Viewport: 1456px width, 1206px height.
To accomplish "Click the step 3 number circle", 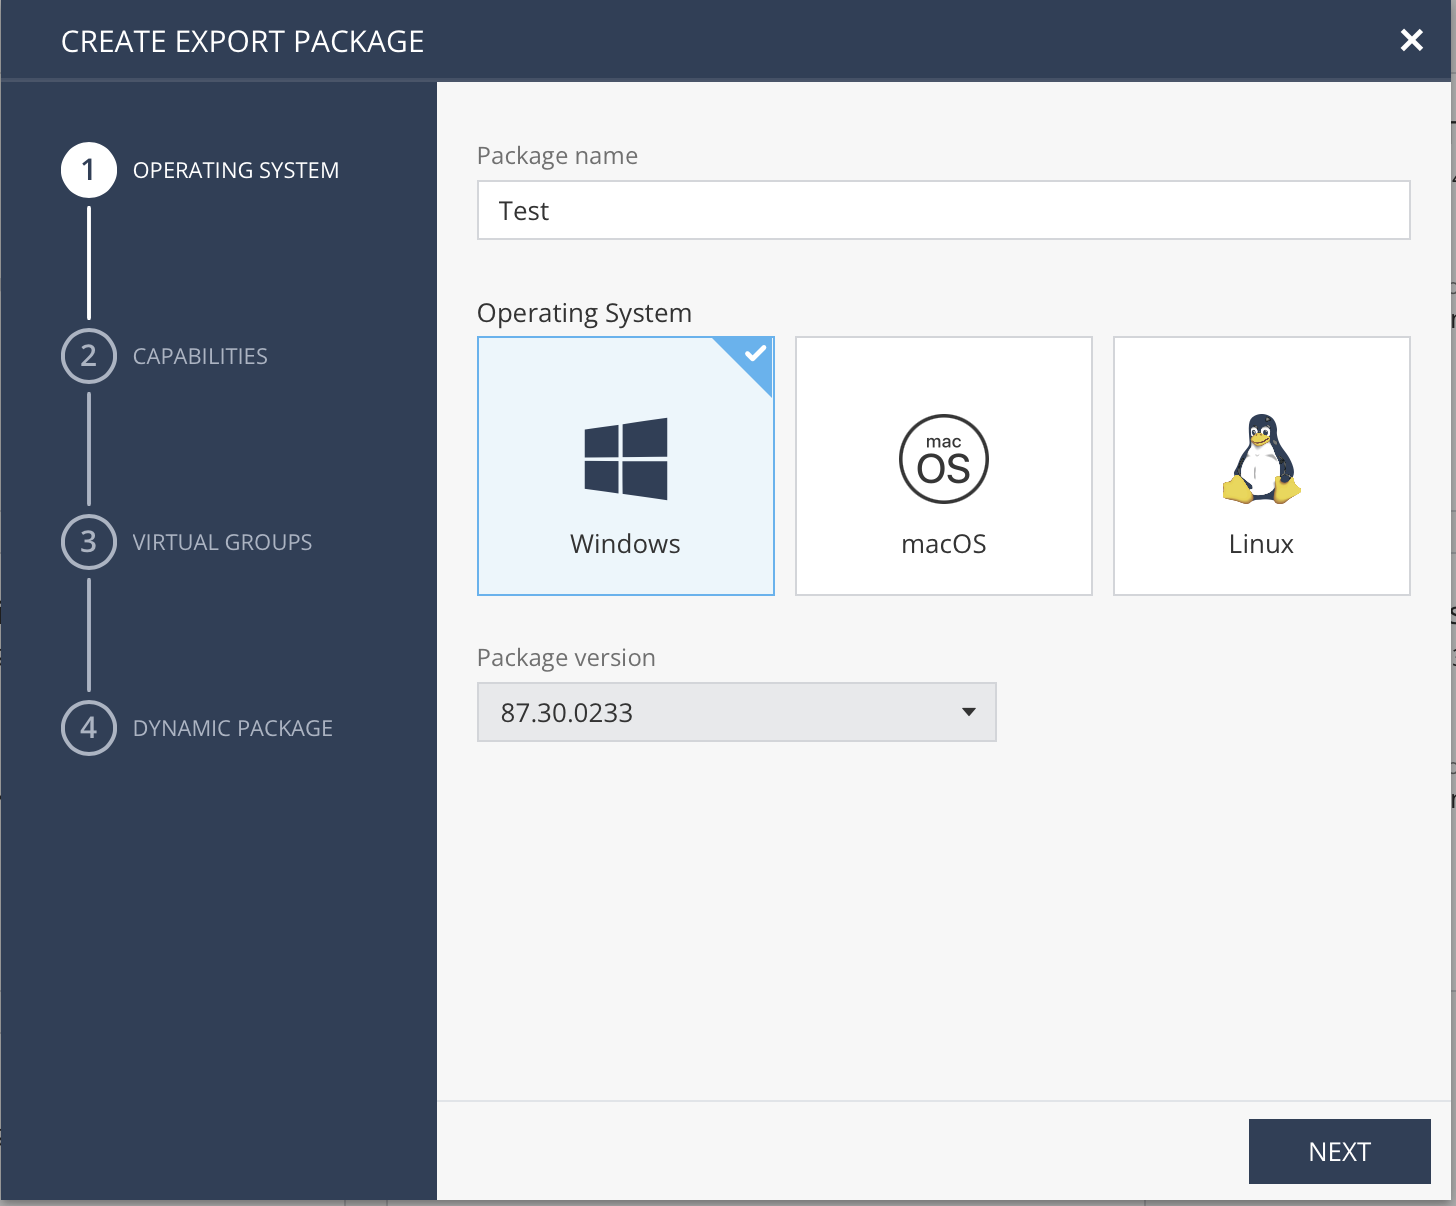I will pos(89,542).
